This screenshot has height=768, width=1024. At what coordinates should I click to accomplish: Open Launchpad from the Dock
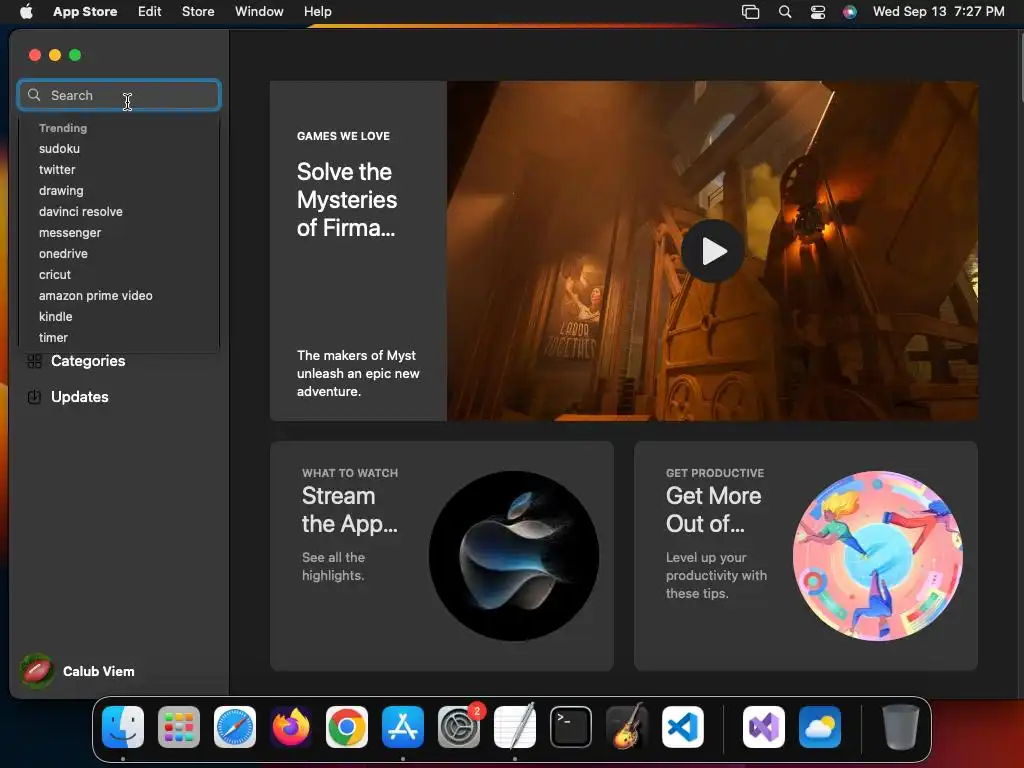(x=179, y=727)
